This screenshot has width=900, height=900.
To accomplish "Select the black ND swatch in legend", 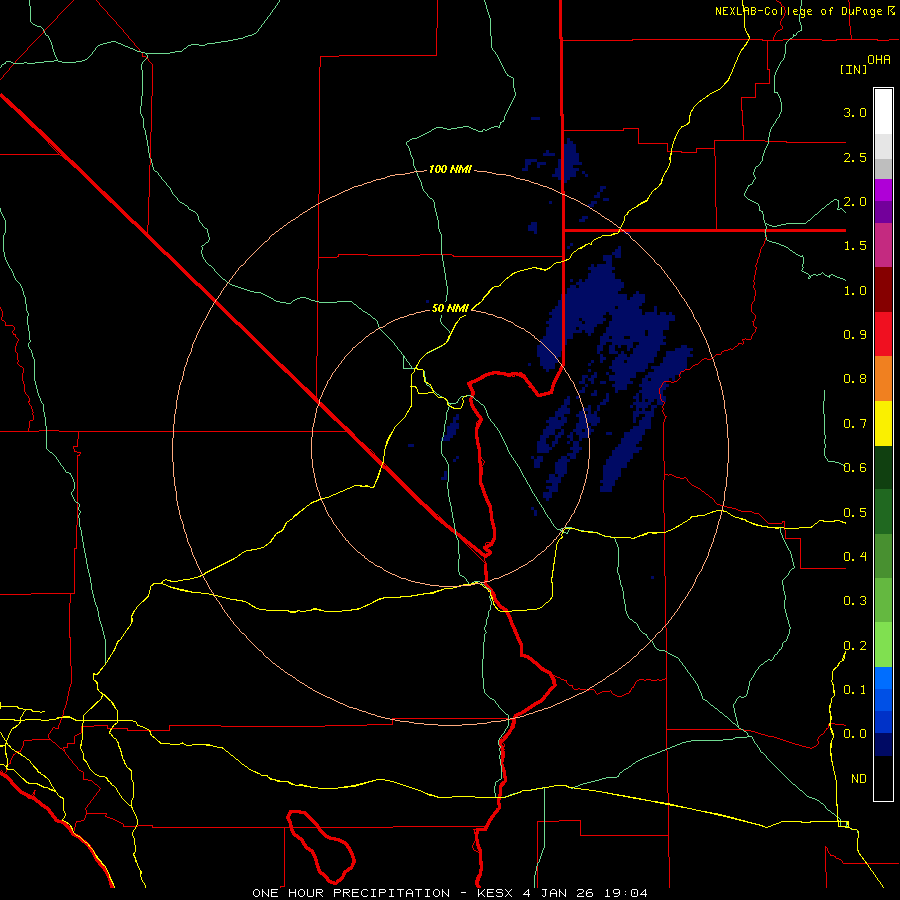I will (x=883, y=778).
